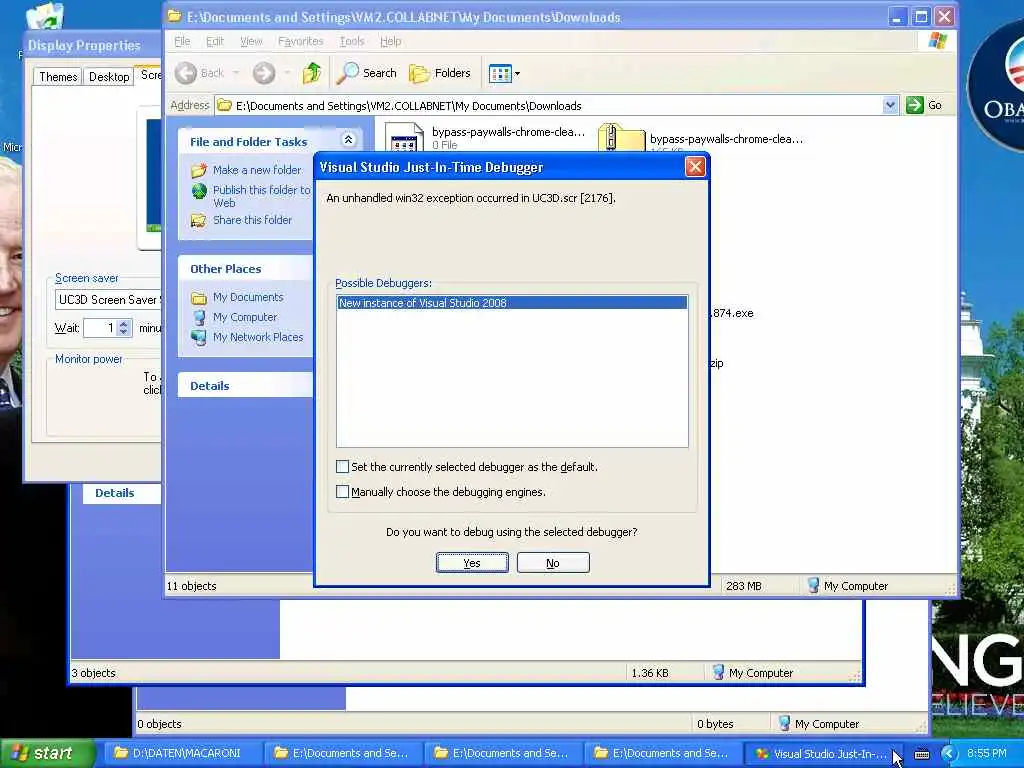Click Yes to debug with selected debugger
Image resolution: width=1024 pixels, height=768 pixels.
(x=472, y=563)
